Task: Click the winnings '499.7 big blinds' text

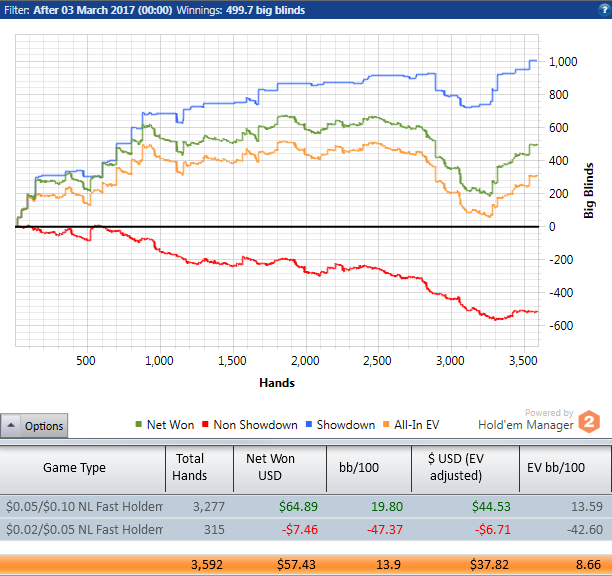Action: click(265, 10)
